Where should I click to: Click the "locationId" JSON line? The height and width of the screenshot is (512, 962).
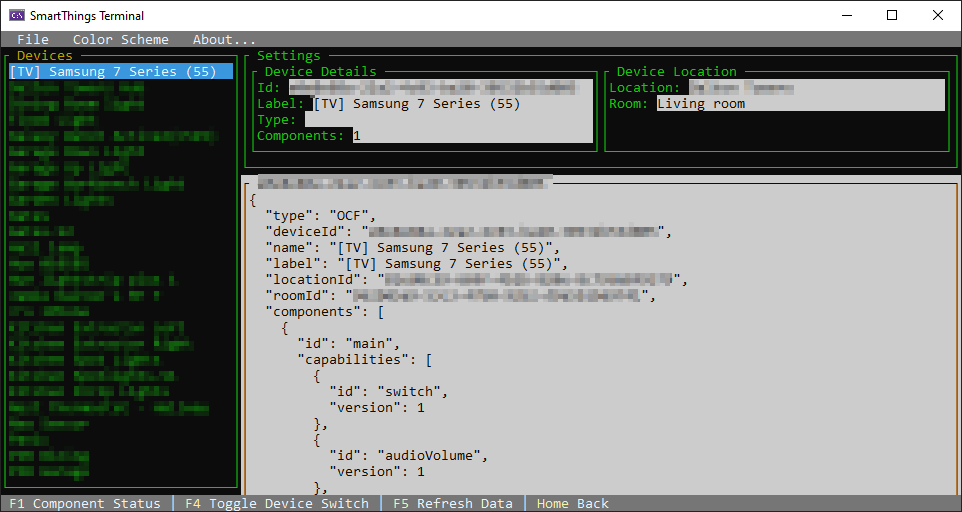477,280
